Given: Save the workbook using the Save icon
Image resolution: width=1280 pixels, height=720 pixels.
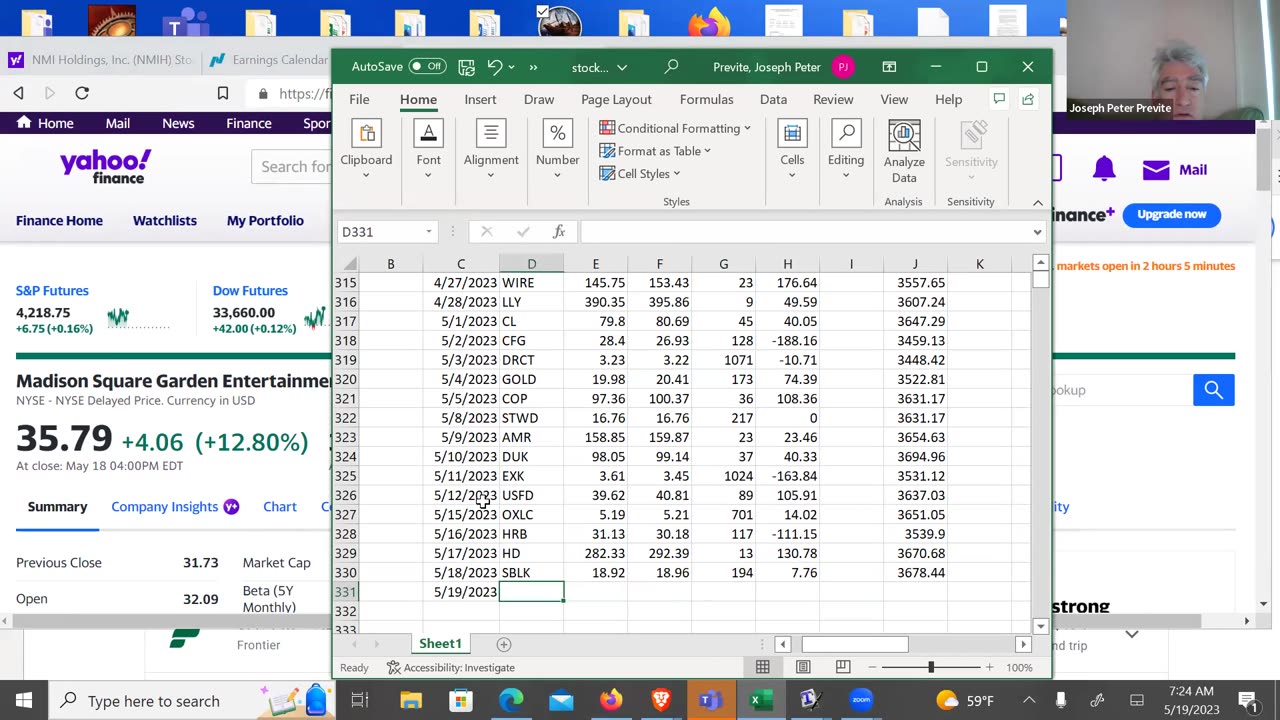Looking at the screenshot, I should pos(466,67).
